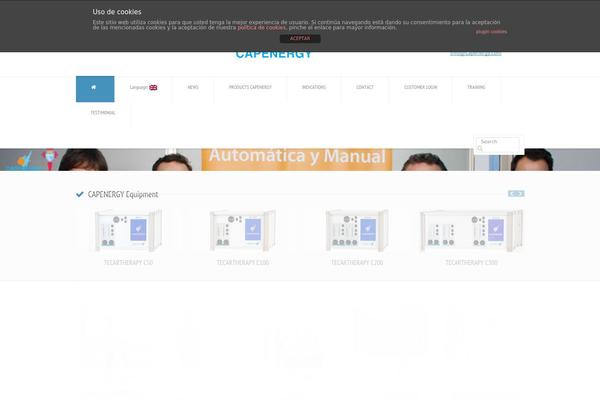Click the TECARTHERAPY C50 title link

(128, 263)
